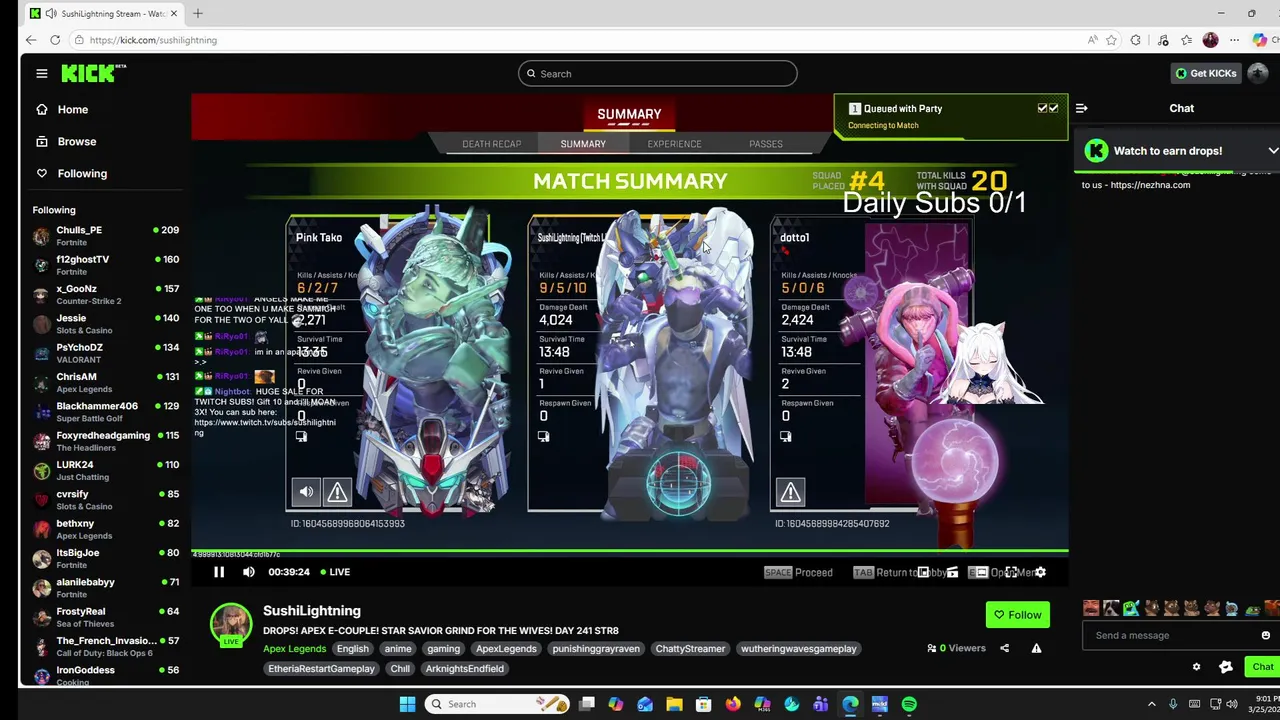Toggle theater mode on player
The width and height of the screenshot is (1280, 720).
click(x=982, y=572)
